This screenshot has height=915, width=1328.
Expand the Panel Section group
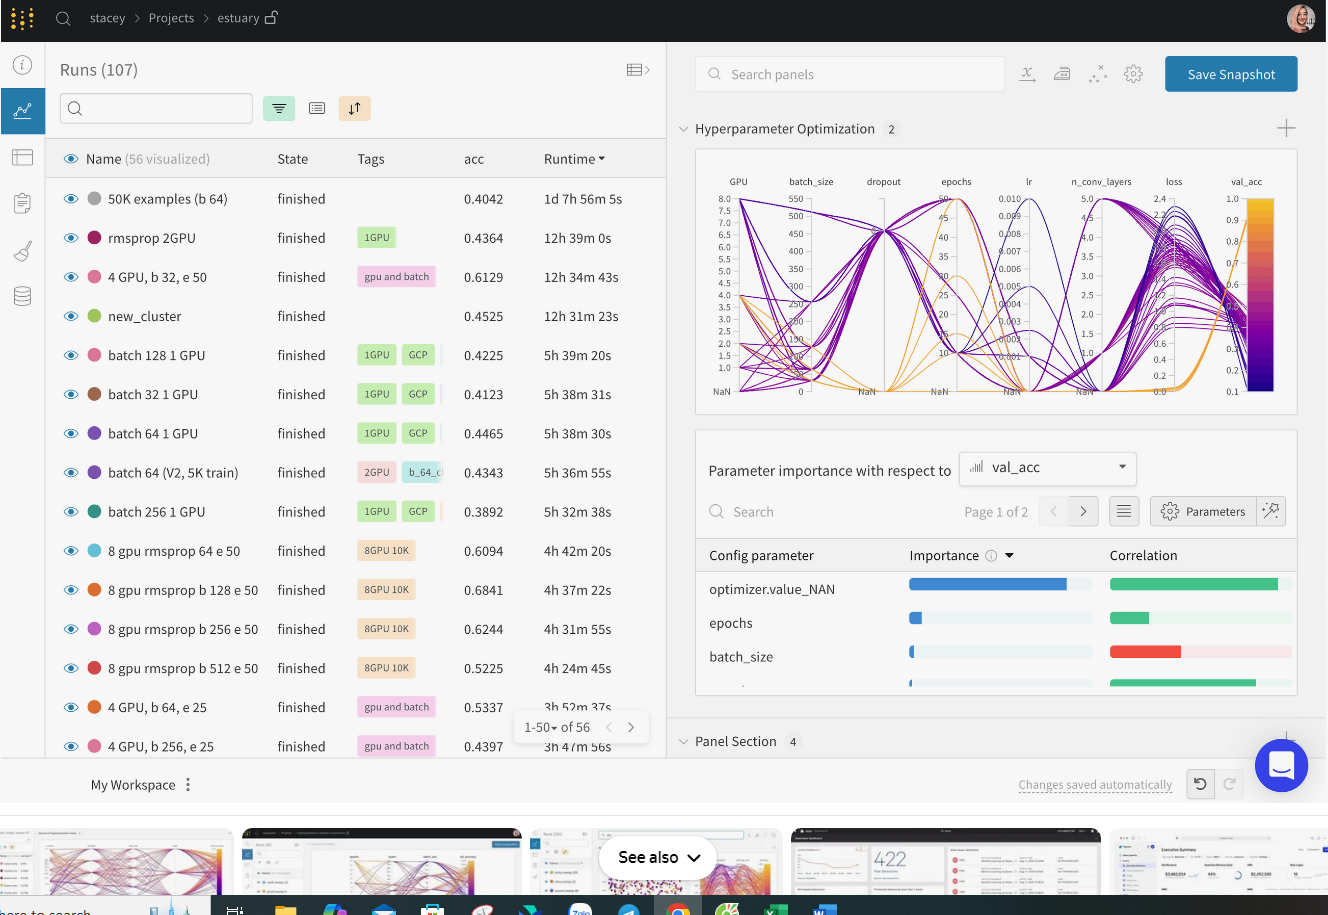point(684,742)
